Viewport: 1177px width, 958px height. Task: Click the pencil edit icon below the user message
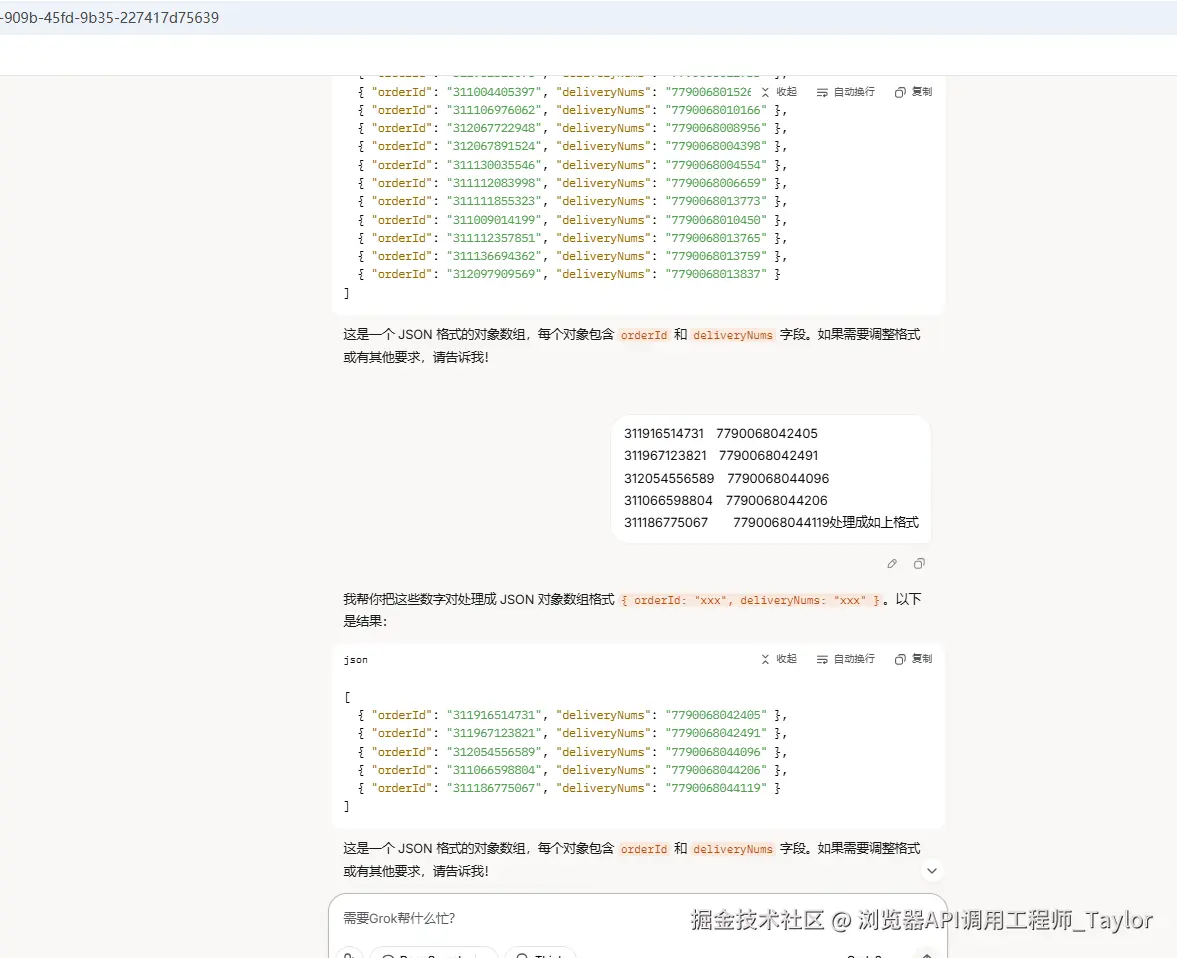point(891,563)
